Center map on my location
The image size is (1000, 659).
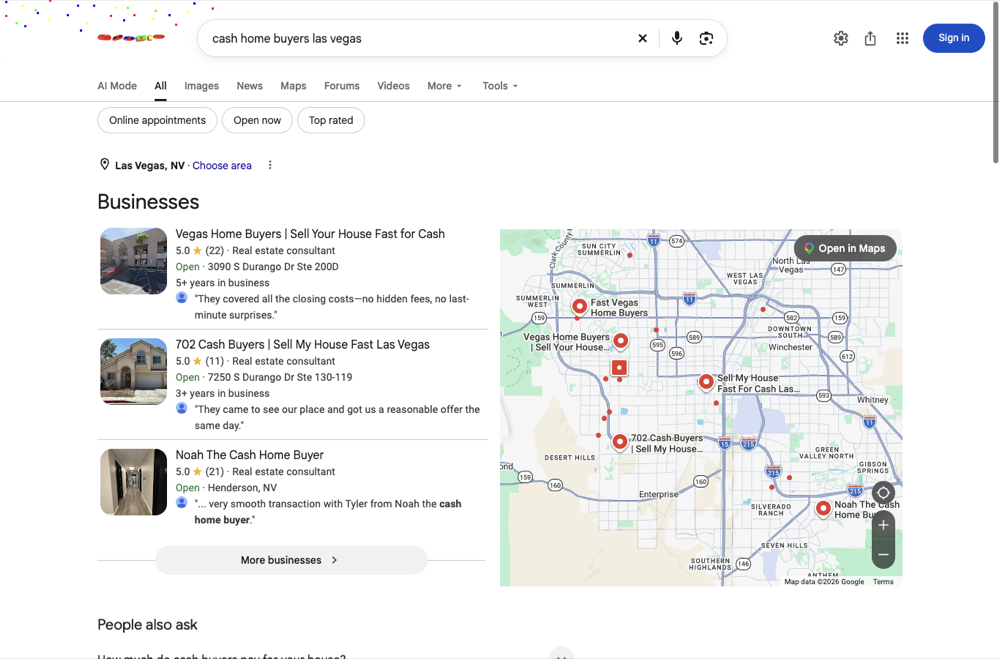click(883, 492)
